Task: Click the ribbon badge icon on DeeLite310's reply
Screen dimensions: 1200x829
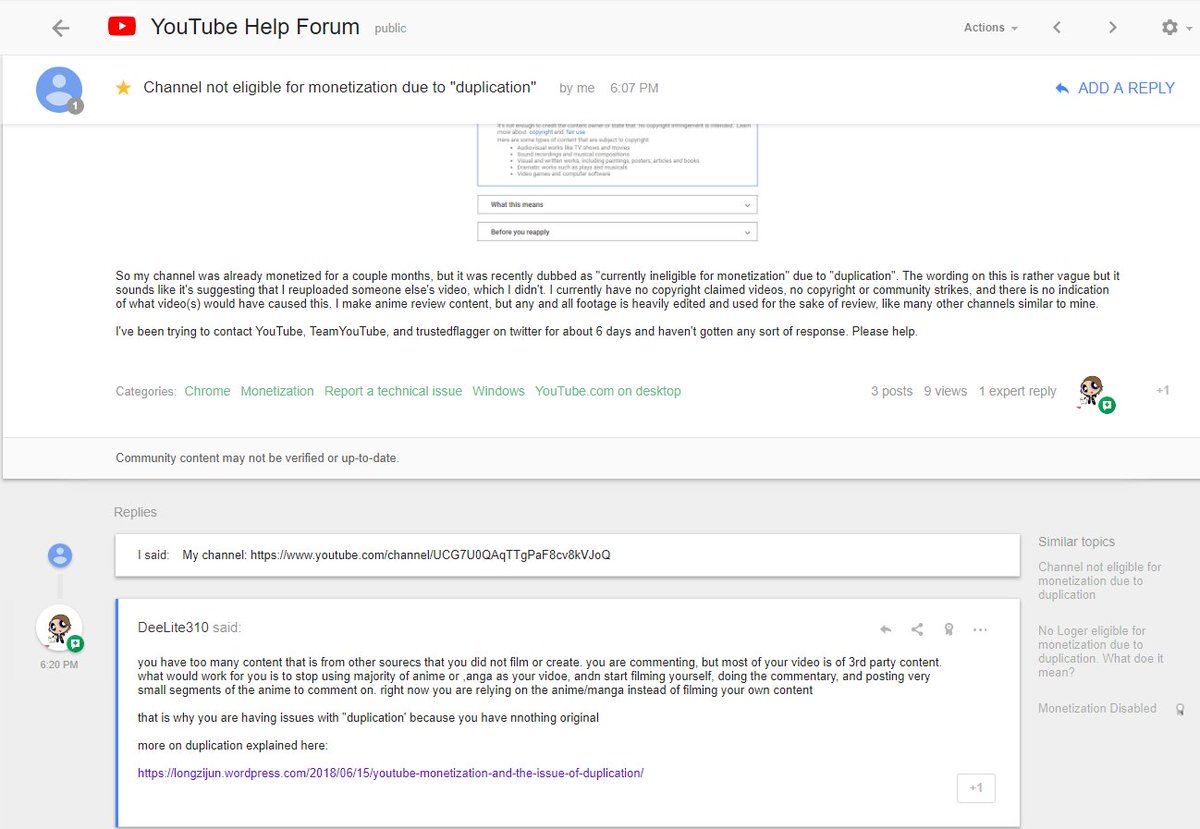Action: pyautogui.click(x=948, y=630)
